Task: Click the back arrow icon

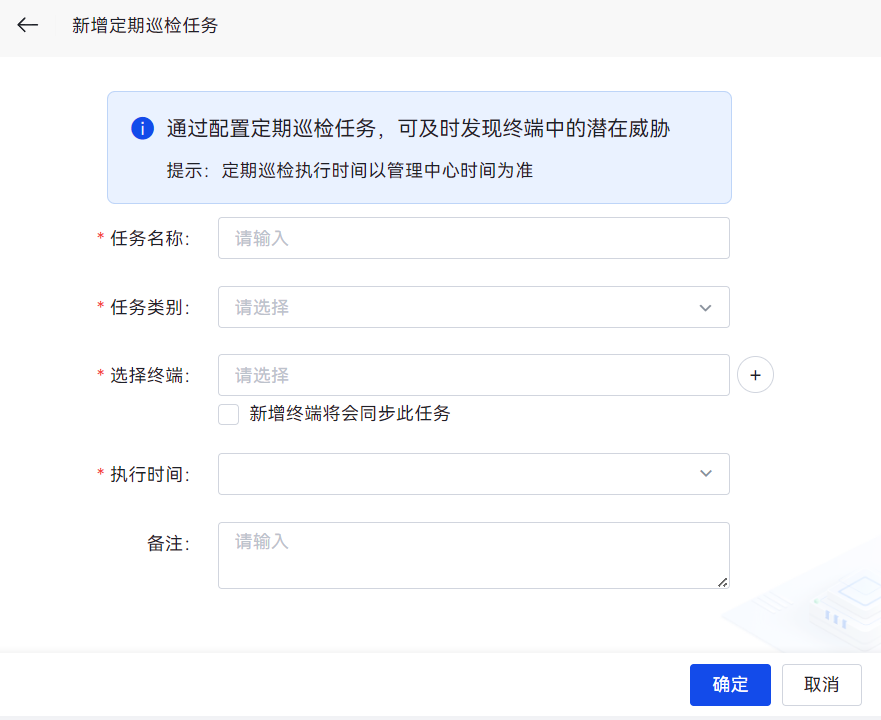Action: coord(28,25)
